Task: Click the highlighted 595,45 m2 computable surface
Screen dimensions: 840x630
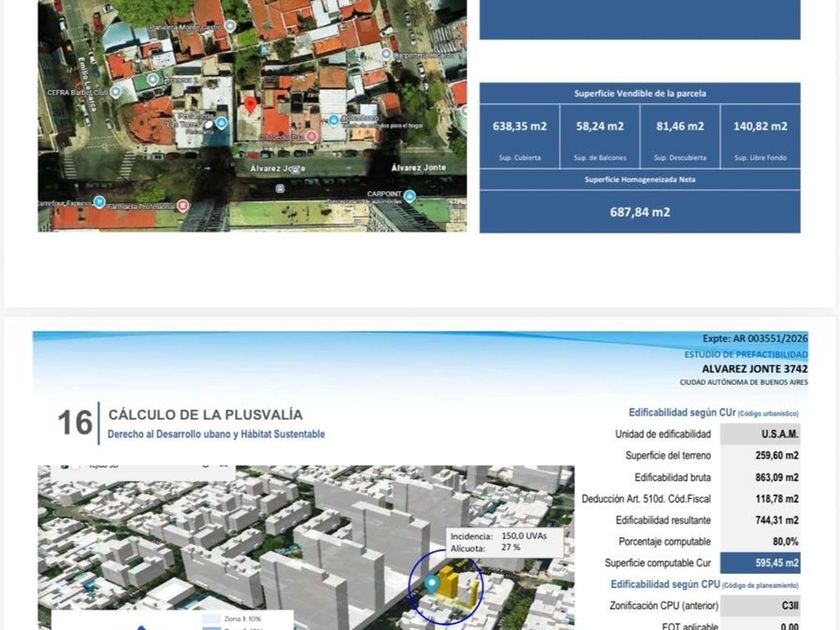Action: (760, 563)
